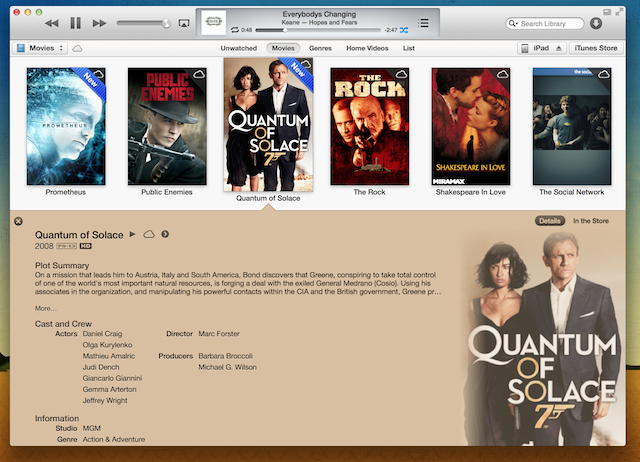Close the movie details panel
The width and height of the screenshot is (640, 462).
[18, 221]
